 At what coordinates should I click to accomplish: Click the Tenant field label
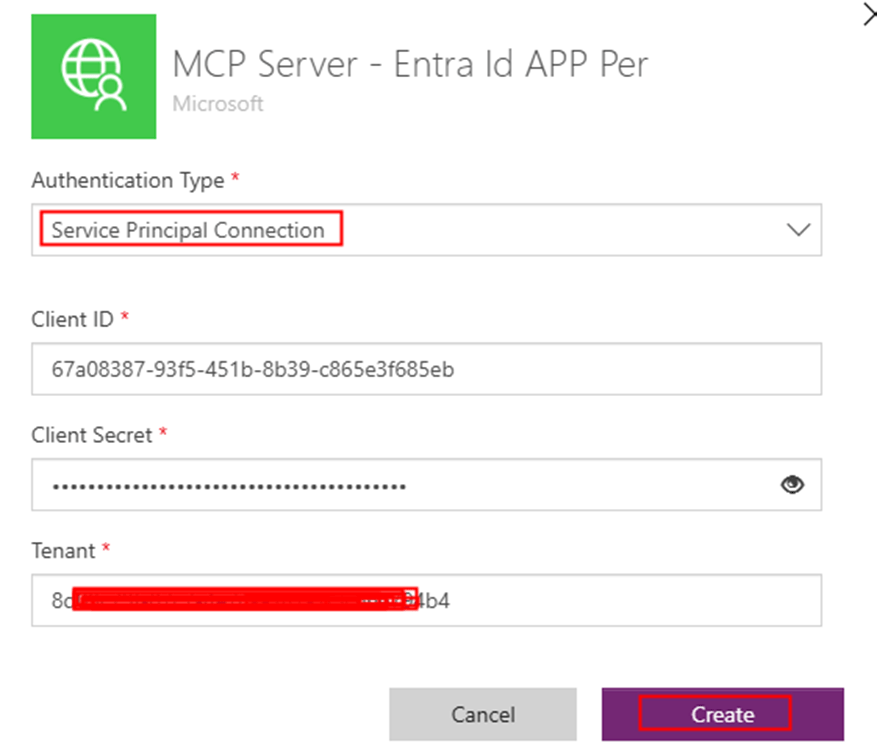63,551
